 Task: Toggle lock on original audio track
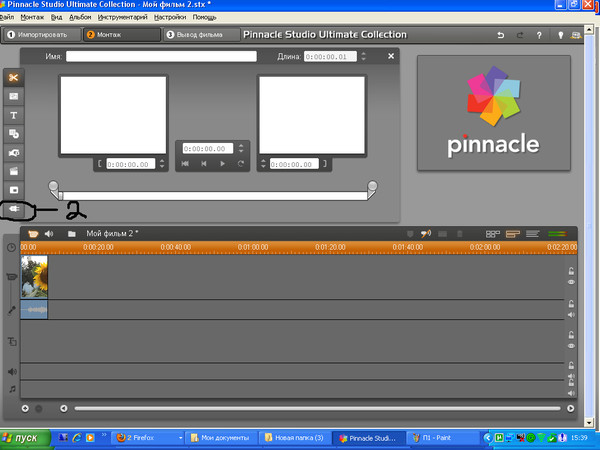571,304
